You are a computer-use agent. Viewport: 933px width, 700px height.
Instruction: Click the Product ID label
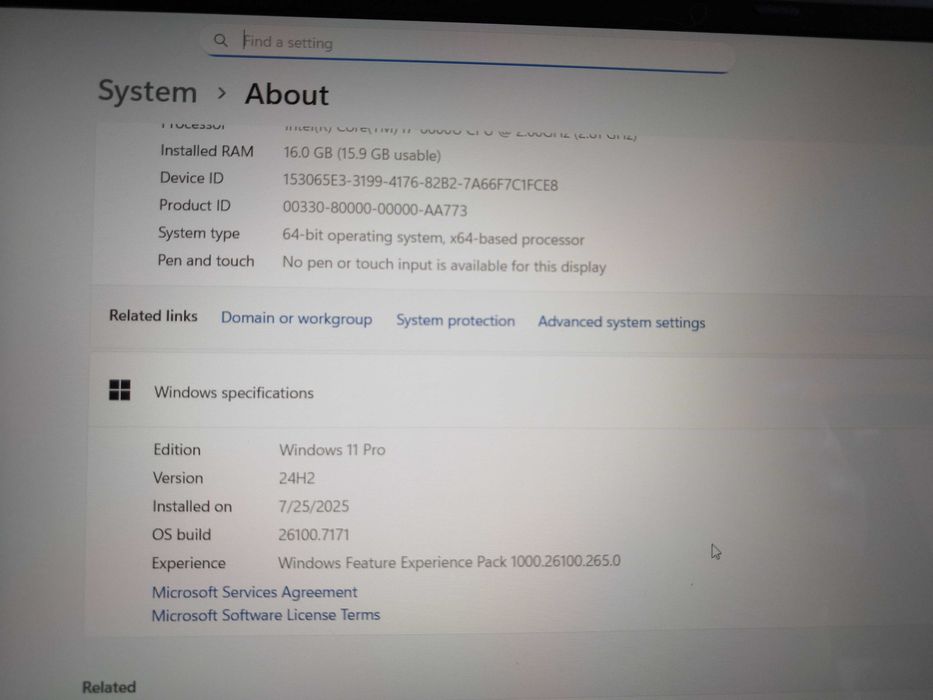click(195, 205)
